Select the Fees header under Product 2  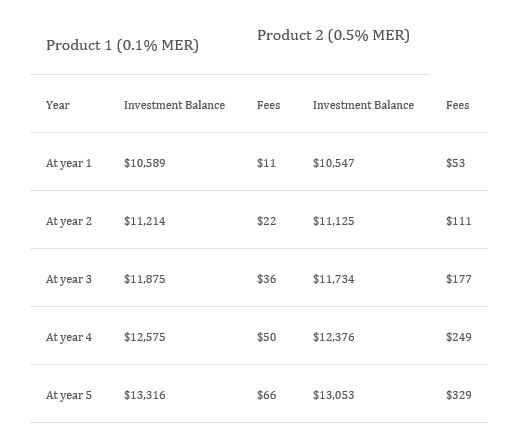click(458, 105)
